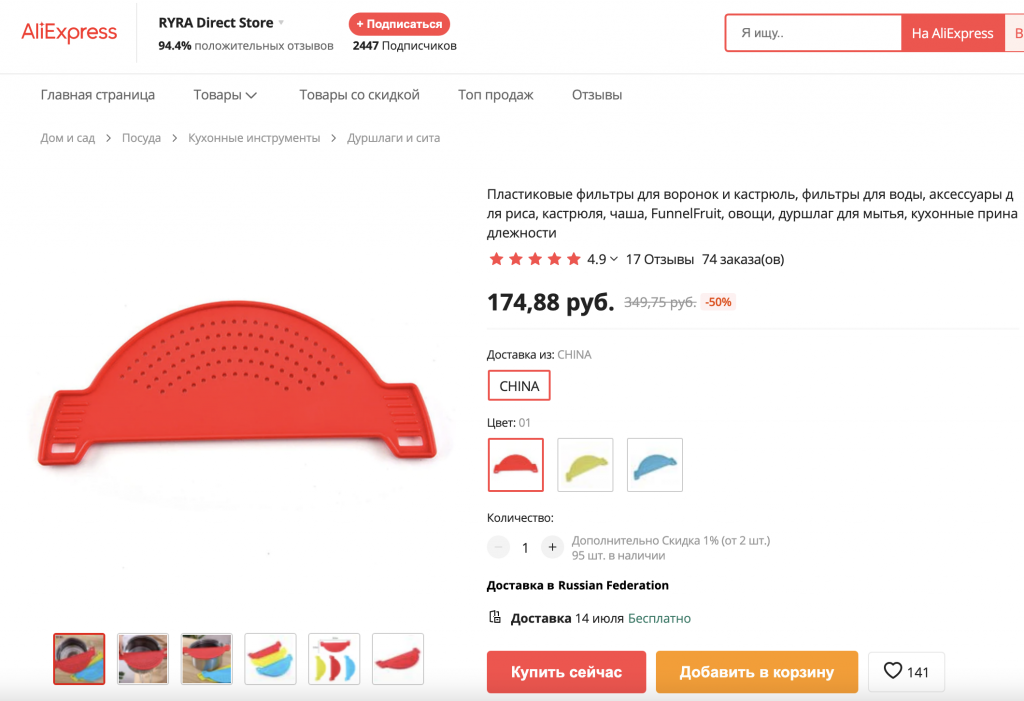Expand RYRA Direct Store info arrow
Viewport: 1024px width, 701px height.
281,23
